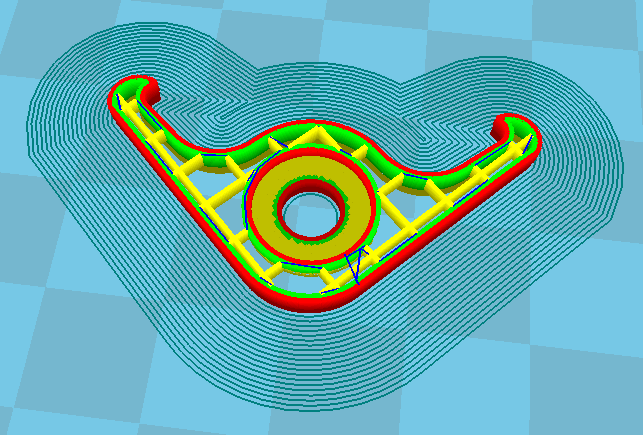Screen dimensions: 643x435
Task: Click the blue triangular travel move lines
Action: [x=356, y=264]
